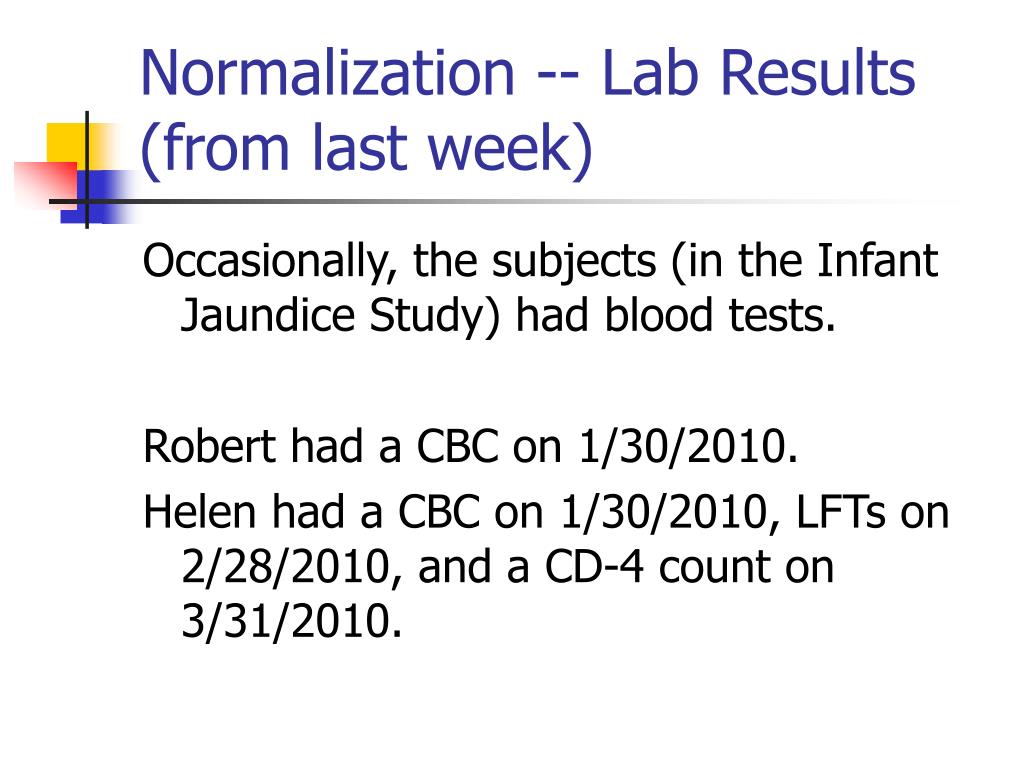Click the slide title 'Normalization -- Lab Results'
1024x768 pixels.
[528, 72]
